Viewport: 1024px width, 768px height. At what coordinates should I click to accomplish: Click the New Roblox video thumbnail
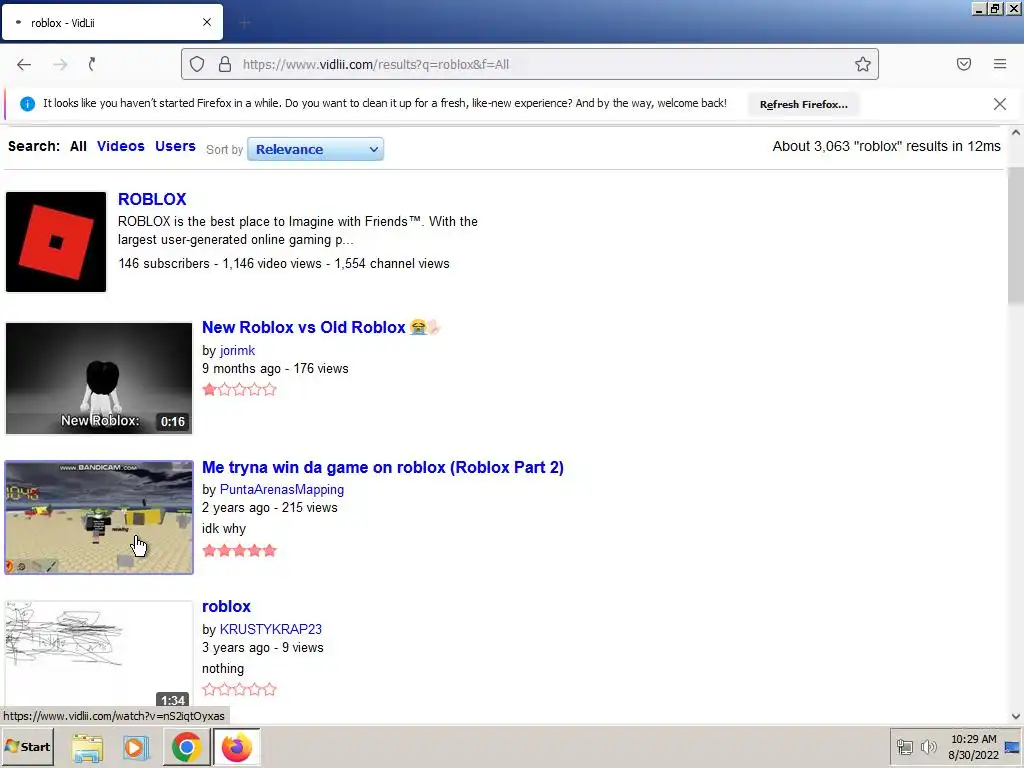[x=99, y=378]
